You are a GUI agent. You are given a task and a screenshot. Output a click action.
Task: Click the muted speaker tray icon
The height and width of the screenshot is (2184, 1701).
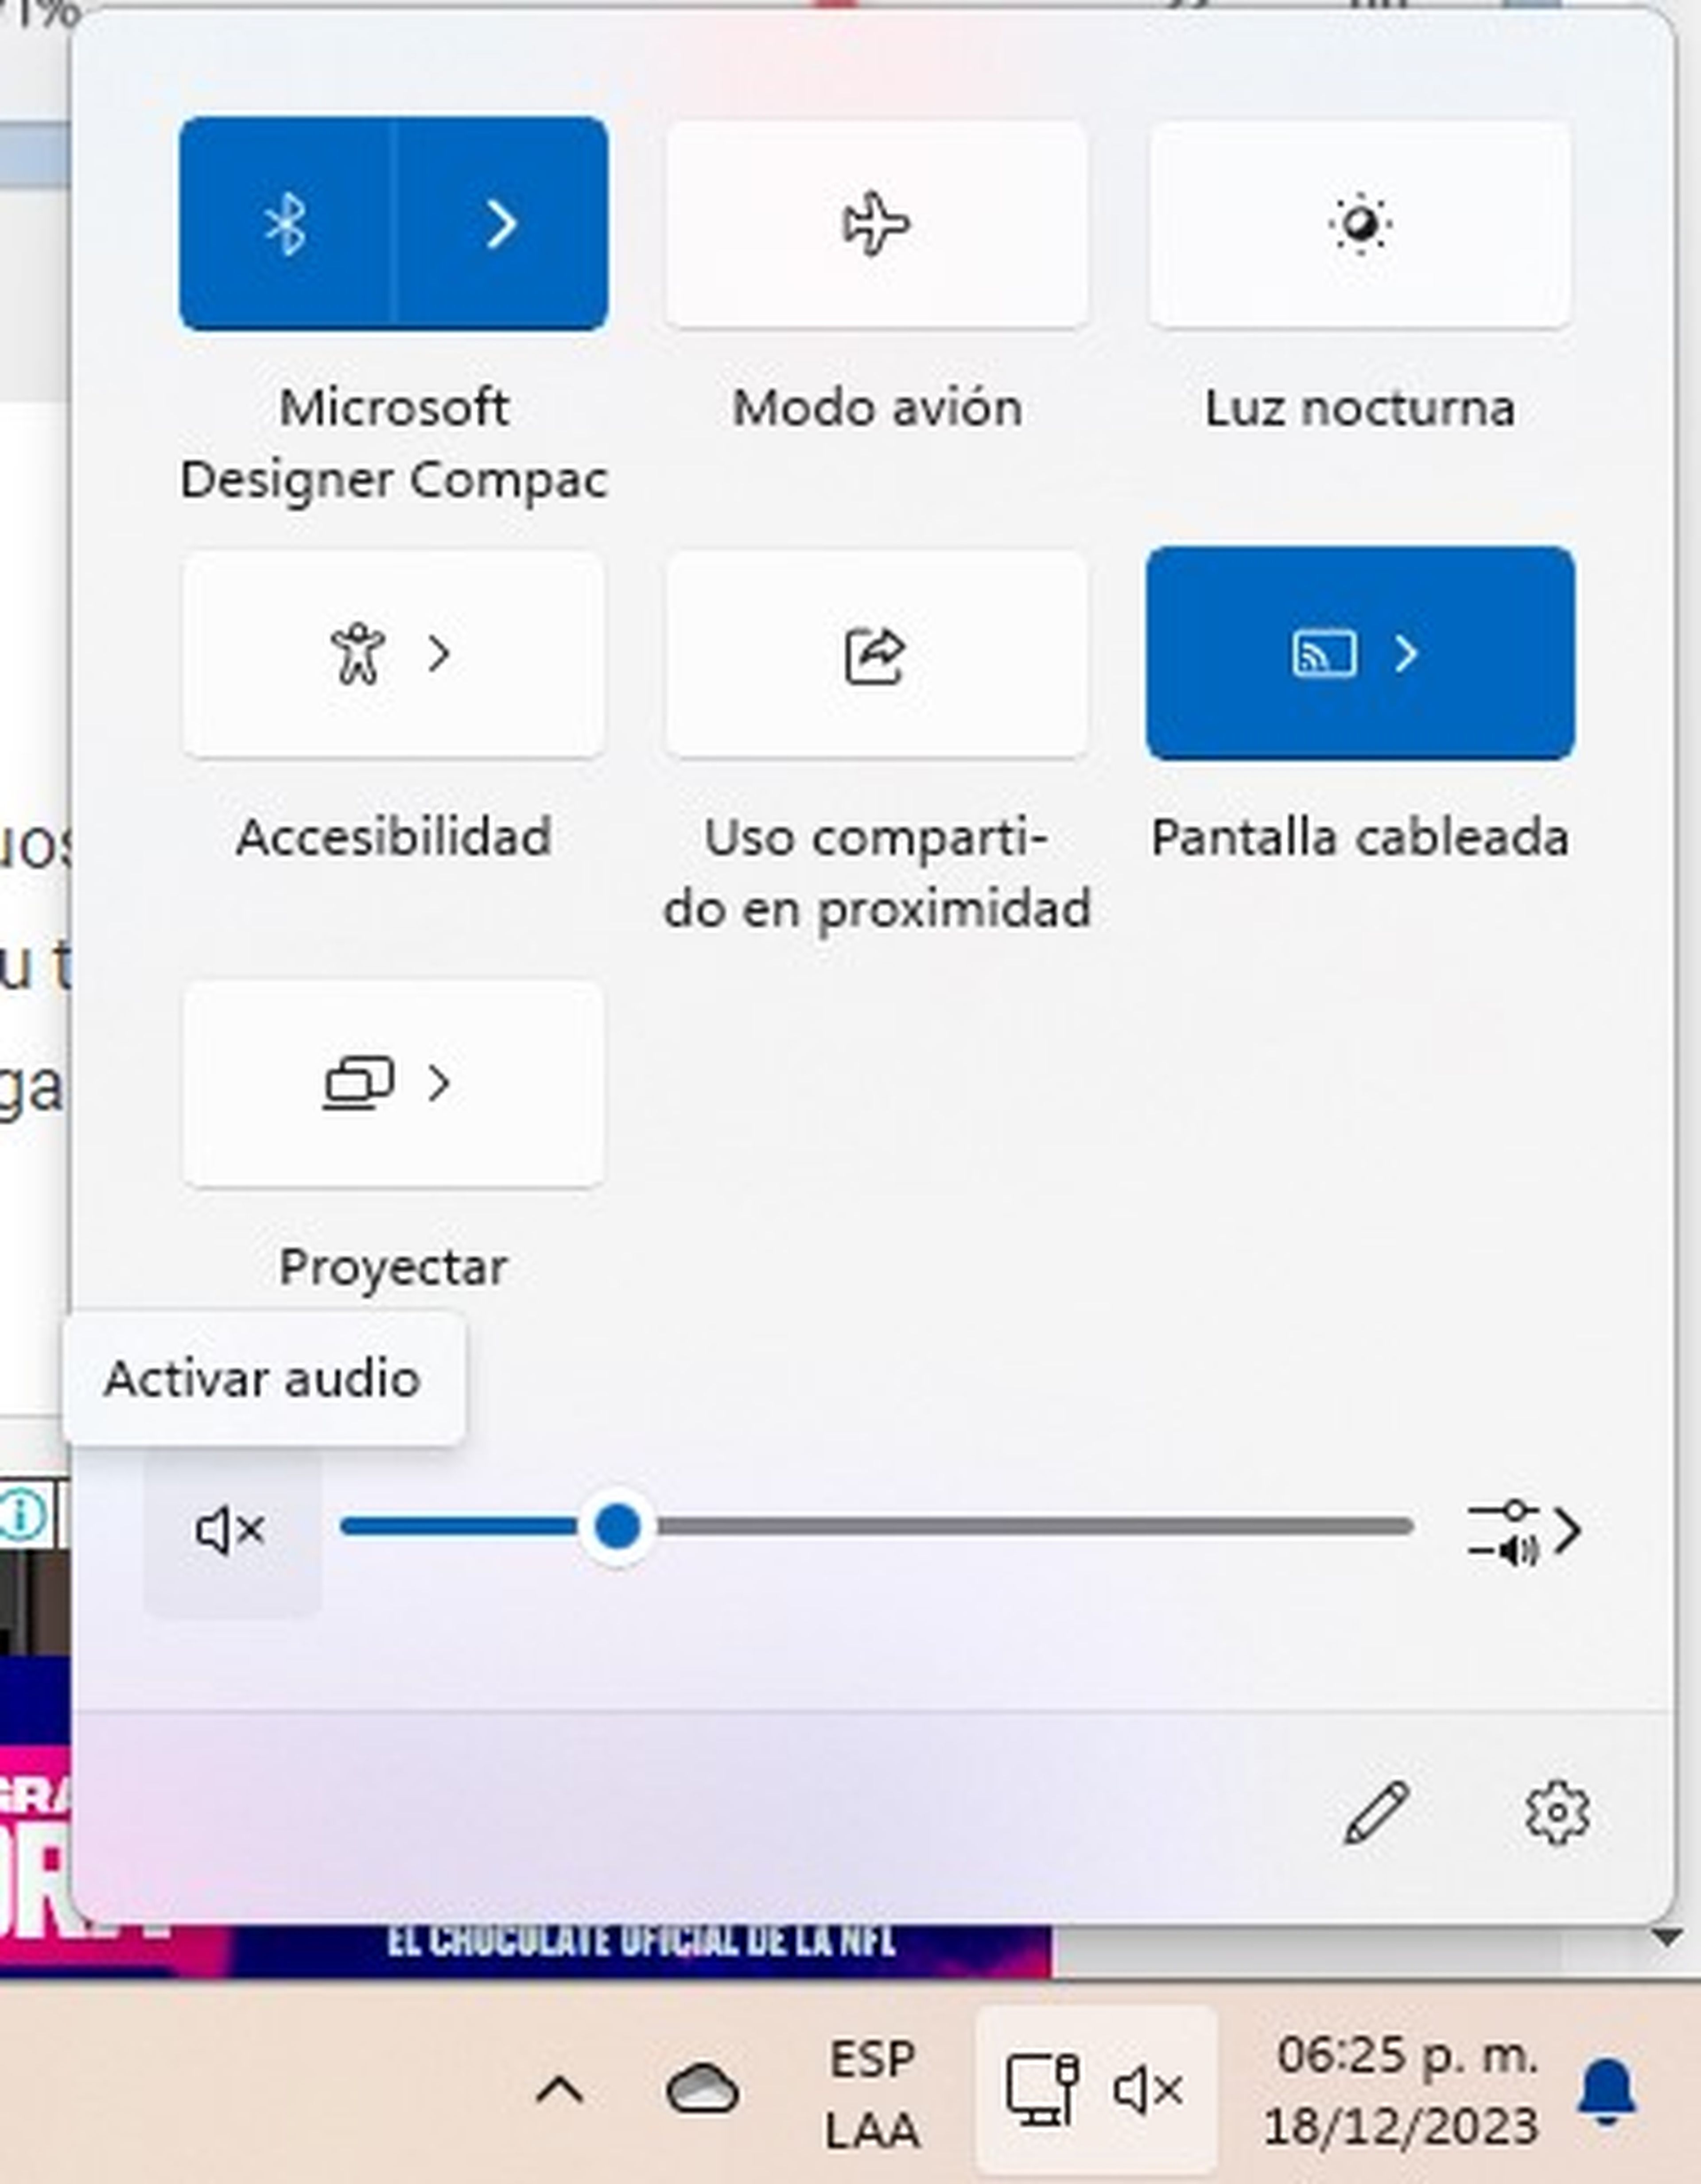(1148, 2090)
